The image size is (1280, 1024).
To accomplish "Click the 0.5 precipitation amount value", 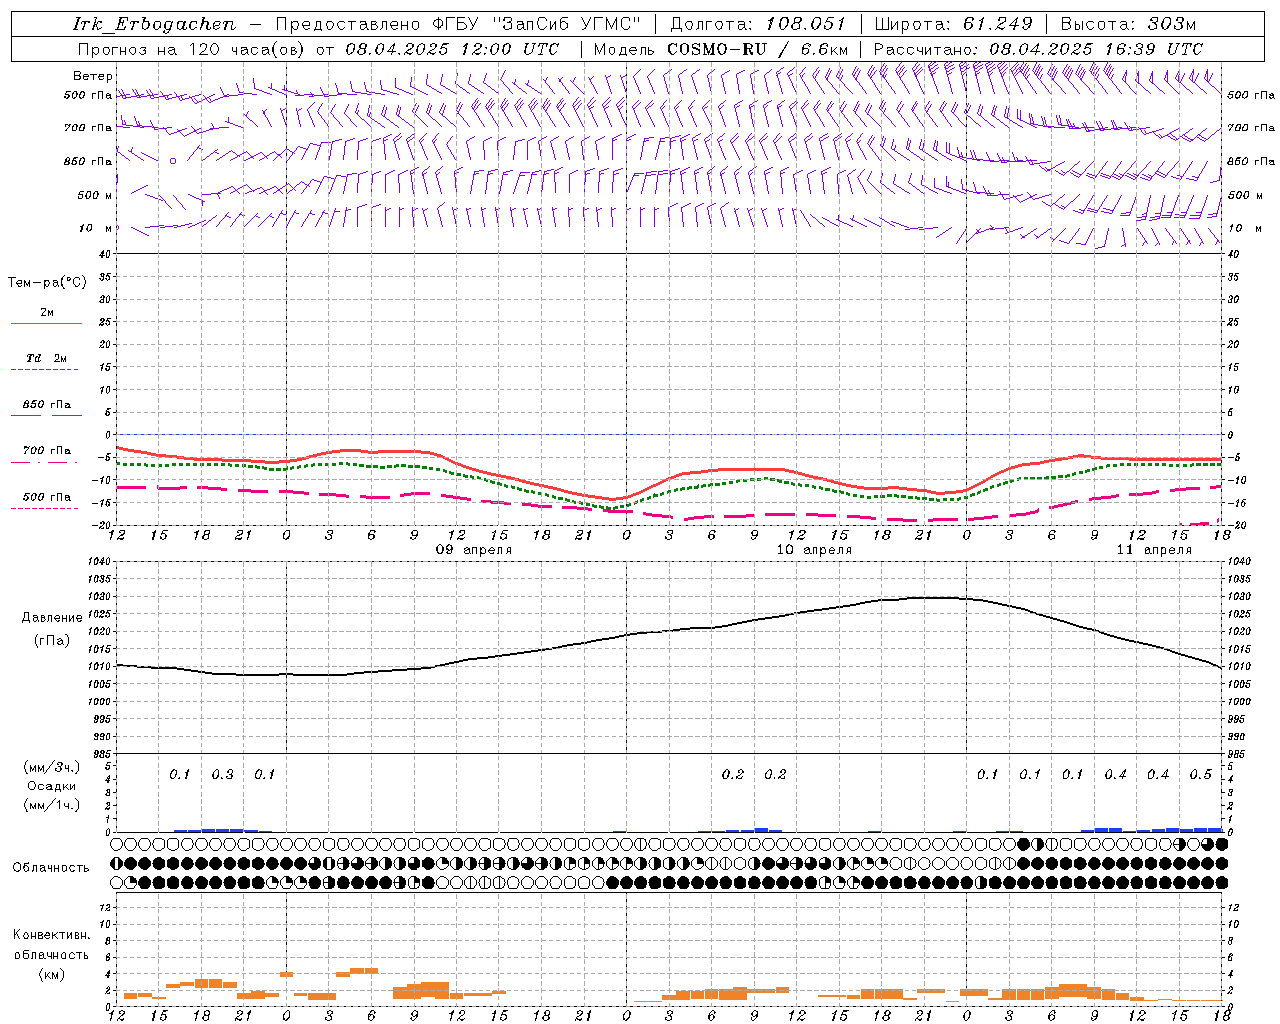I will coord(1200,775).
